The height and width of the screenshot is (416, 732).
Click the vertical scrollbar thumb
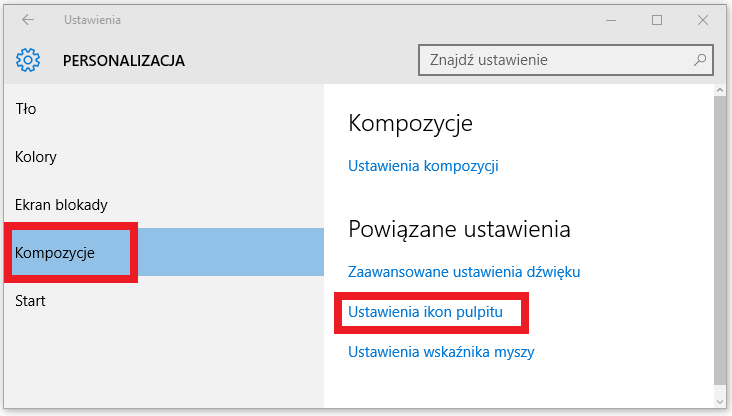(720, 240)
